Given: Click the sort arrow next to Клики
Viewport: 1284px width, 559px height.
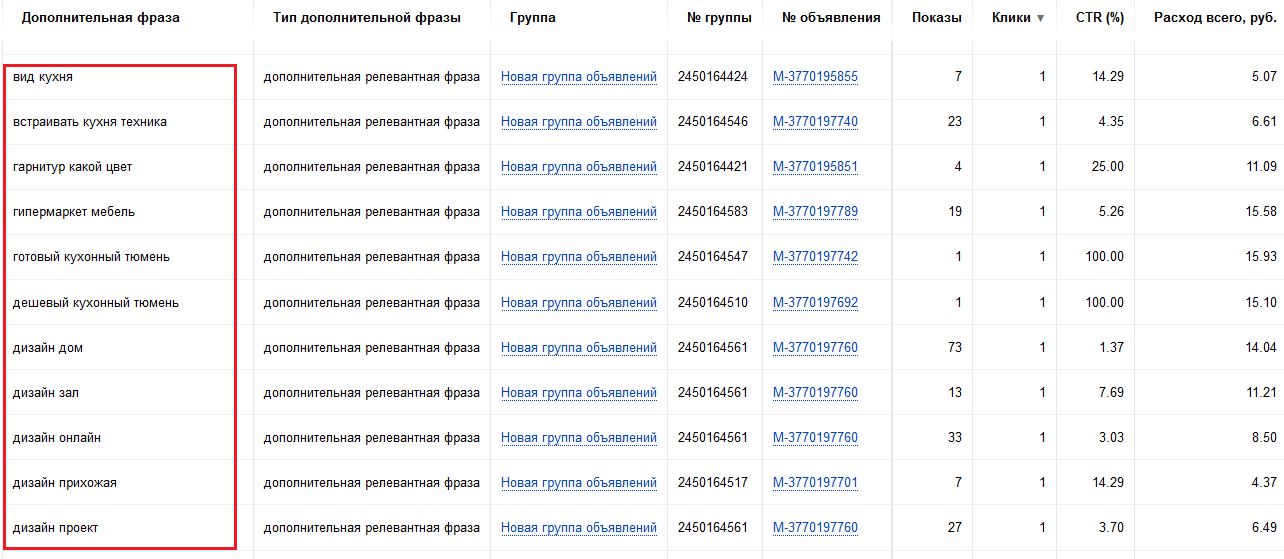Looking at the screenshot, I should click(x=1040, y=18).
